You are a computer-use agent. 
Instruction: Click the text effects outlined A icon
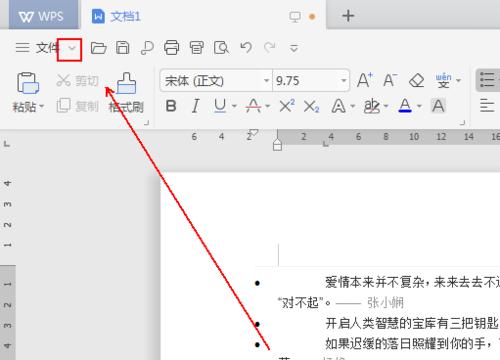click(x=338, y=106)
